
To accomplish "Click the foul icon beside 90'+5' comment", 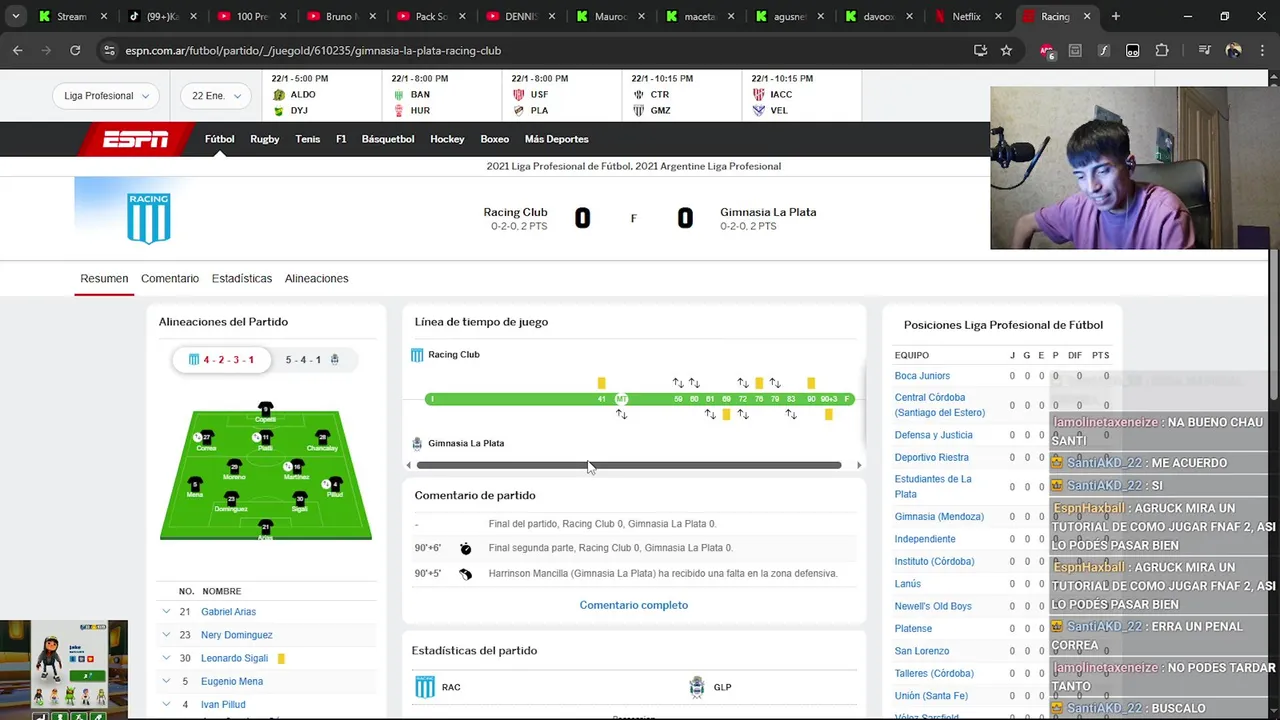I will pos(465,574).
